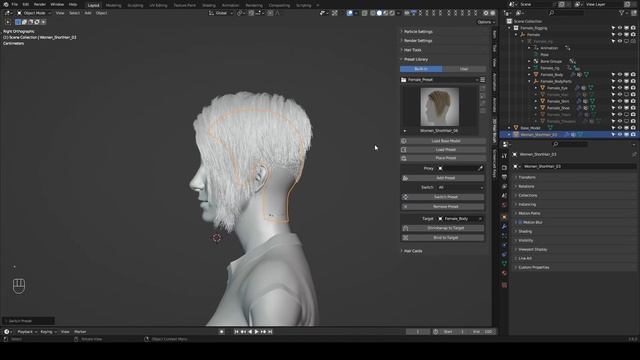640x360 pixels.
Task: Toggle eye visibility for Female_Body
Action: click(x=620, y=75)
